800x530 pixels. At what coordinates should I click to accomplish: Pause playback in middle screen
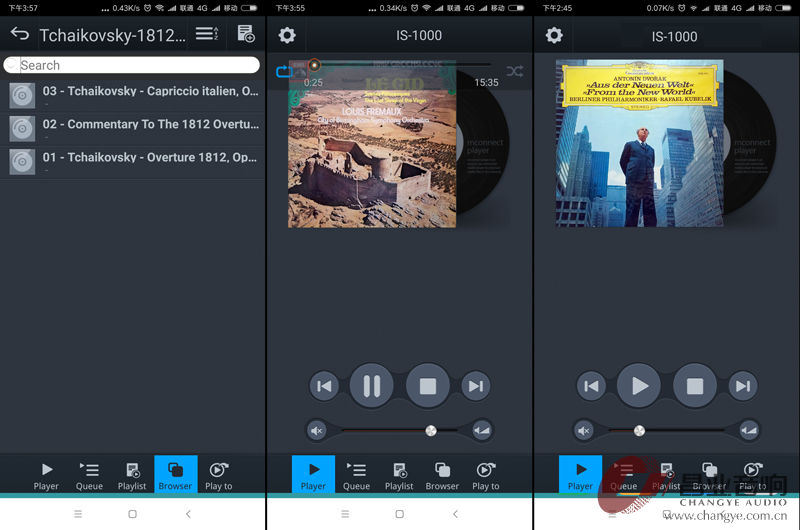coord(371,386)
